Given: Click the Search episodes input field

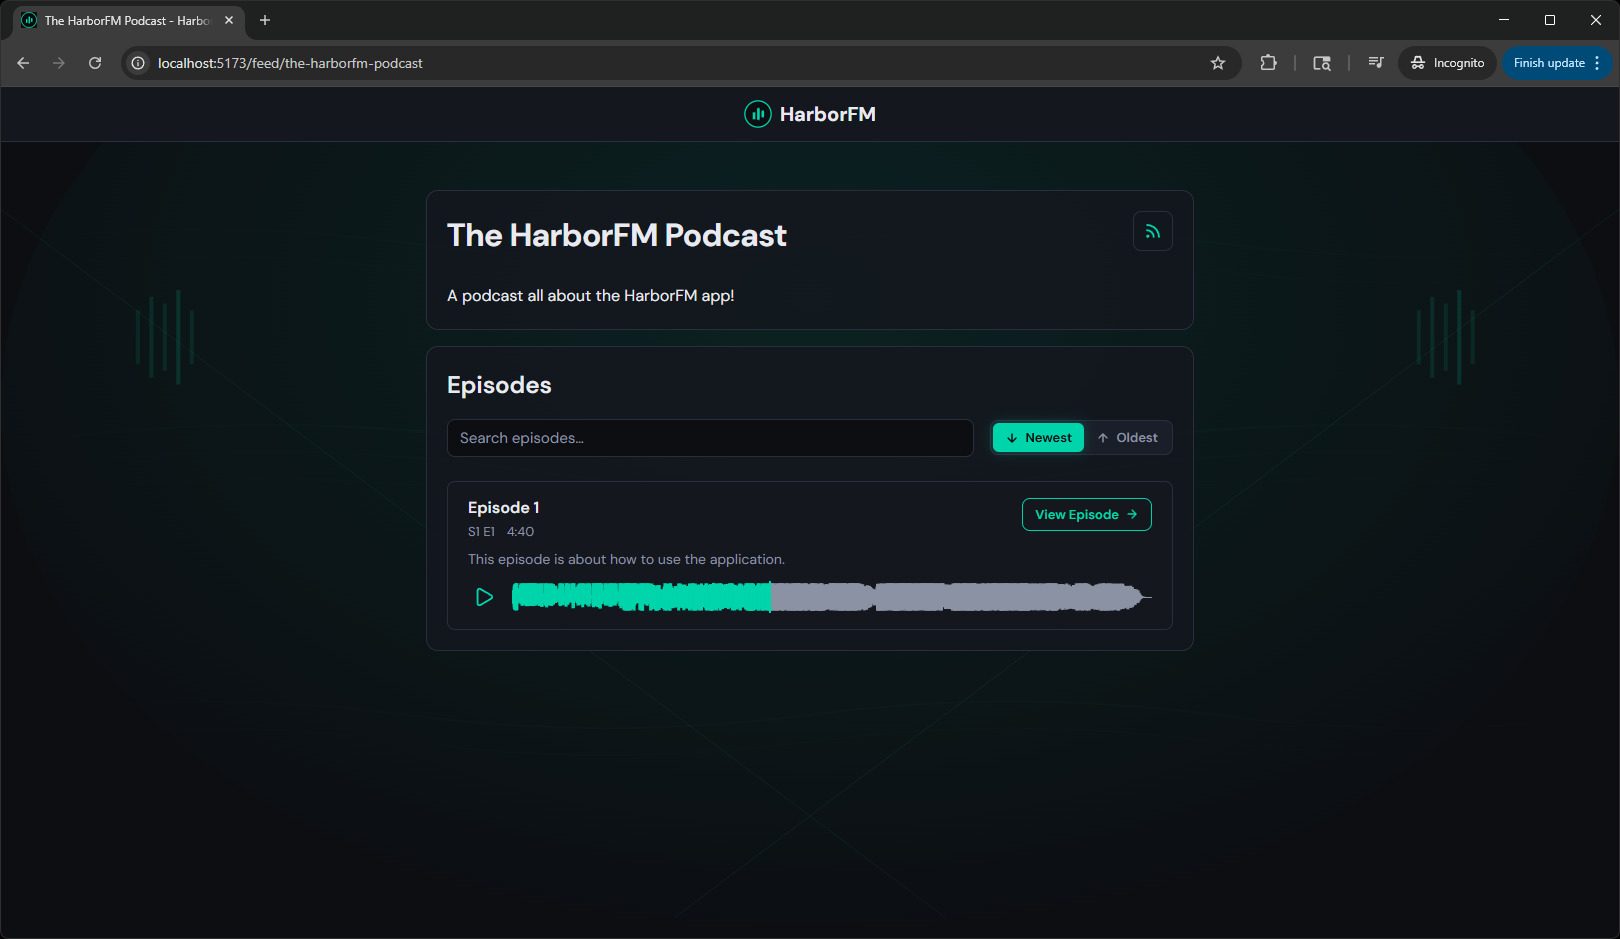Looking at the screenshot, I should 710,437.
